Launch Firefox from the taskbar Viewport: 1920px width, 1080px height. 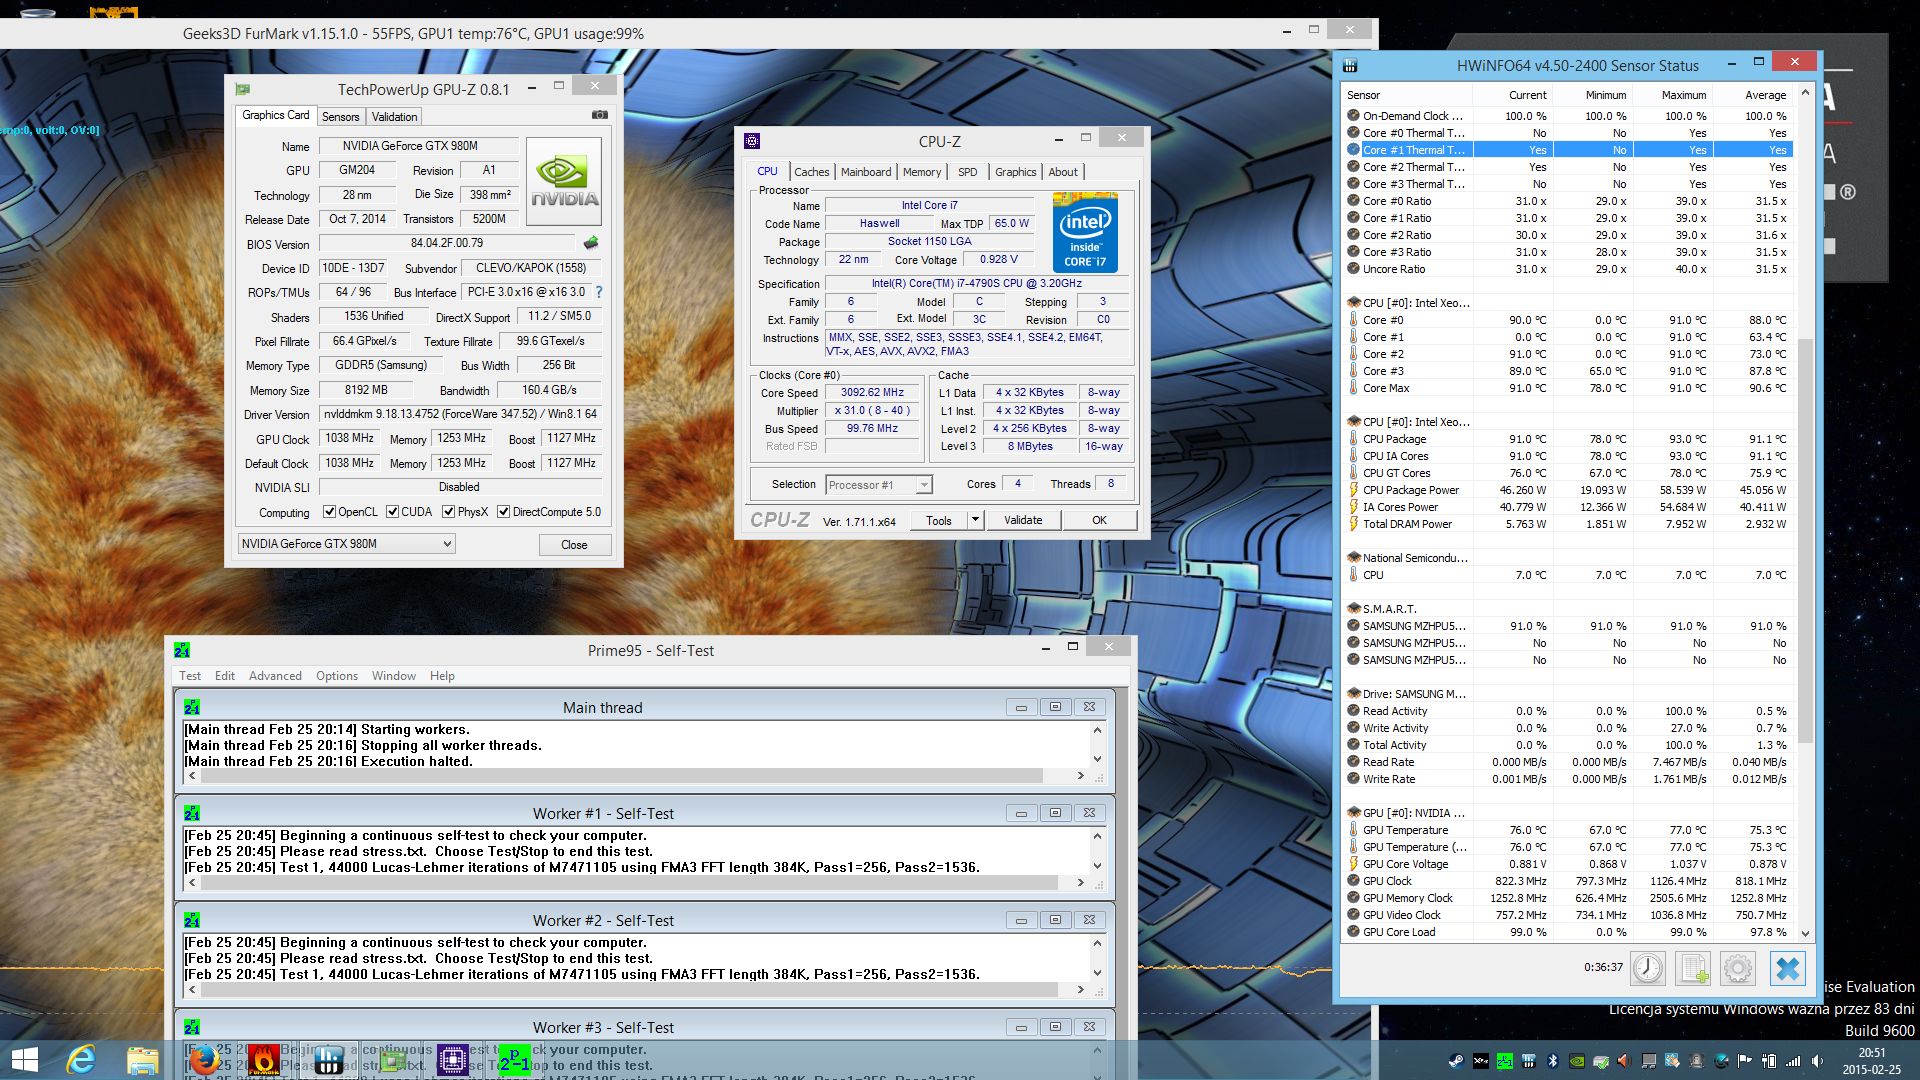click(203, 1060)
